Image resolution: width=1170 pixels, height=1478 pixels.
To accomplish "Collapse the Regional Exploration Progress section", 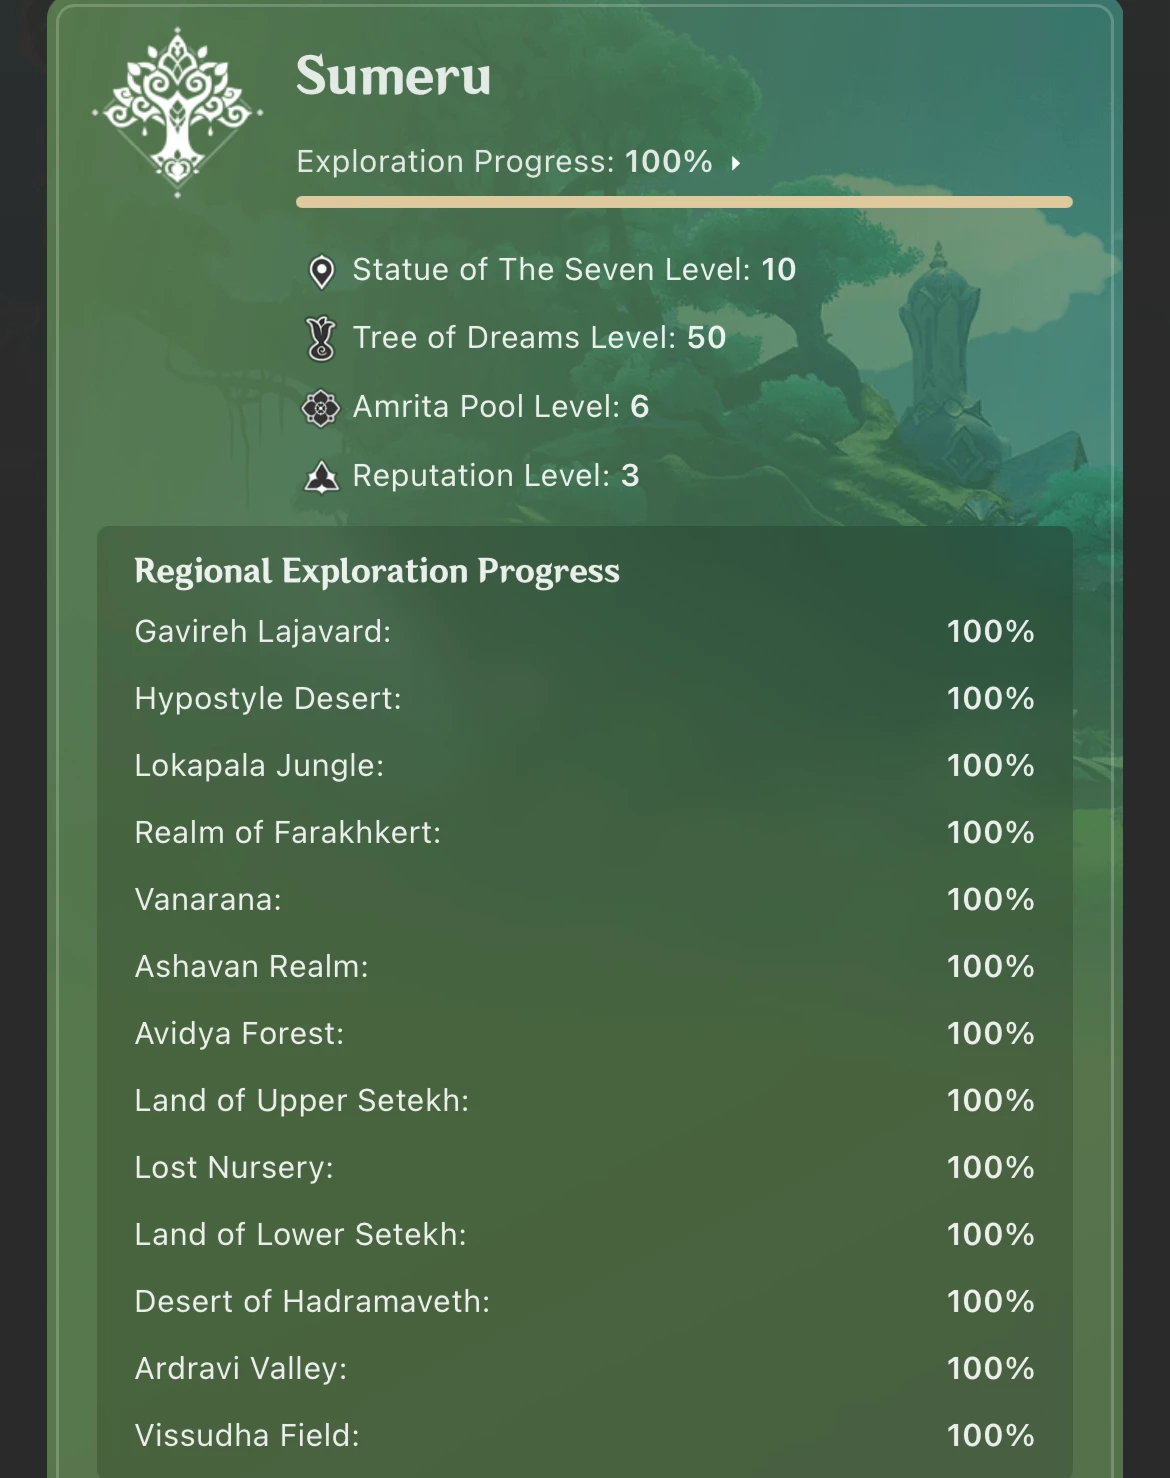I will (378, 571).
